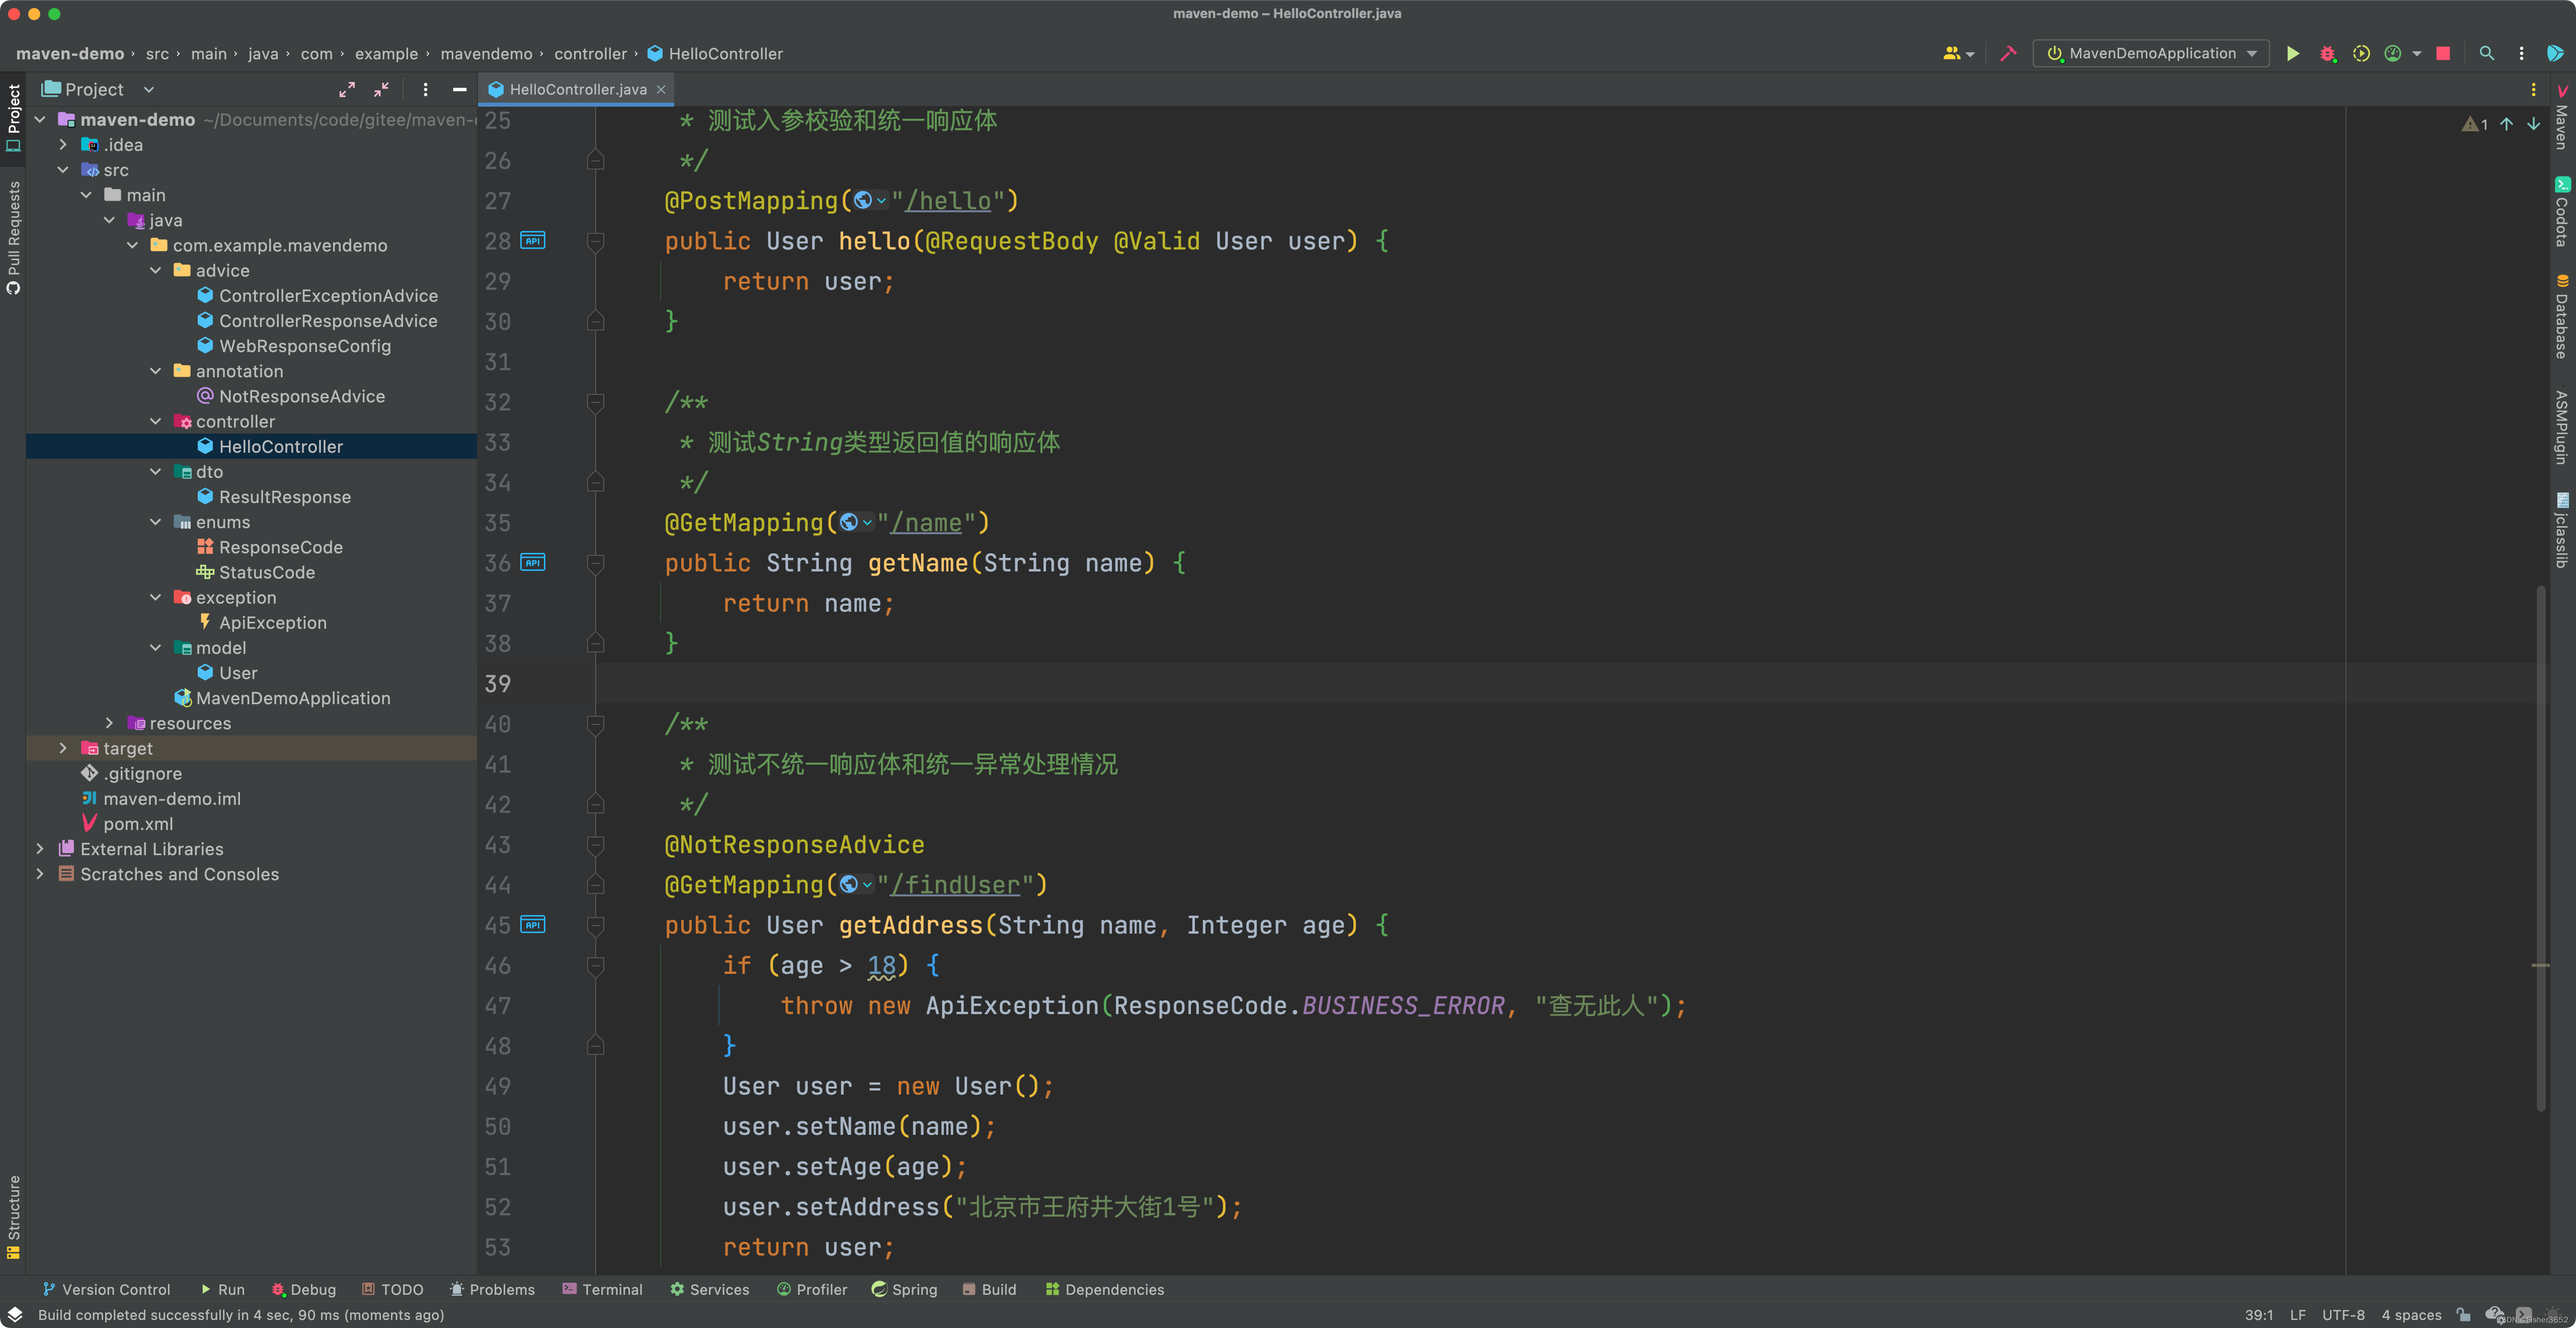This screenshot has width=2576, height=1328.
Task: Open the Project view selector dropdown
Action: point(98,89)
